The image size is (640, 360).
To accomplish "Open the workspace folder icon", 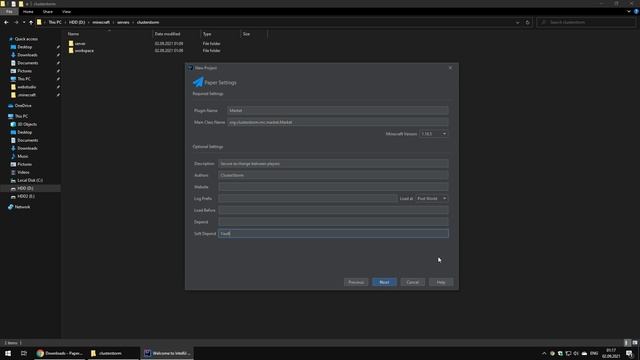I will (x=71, y=51).
